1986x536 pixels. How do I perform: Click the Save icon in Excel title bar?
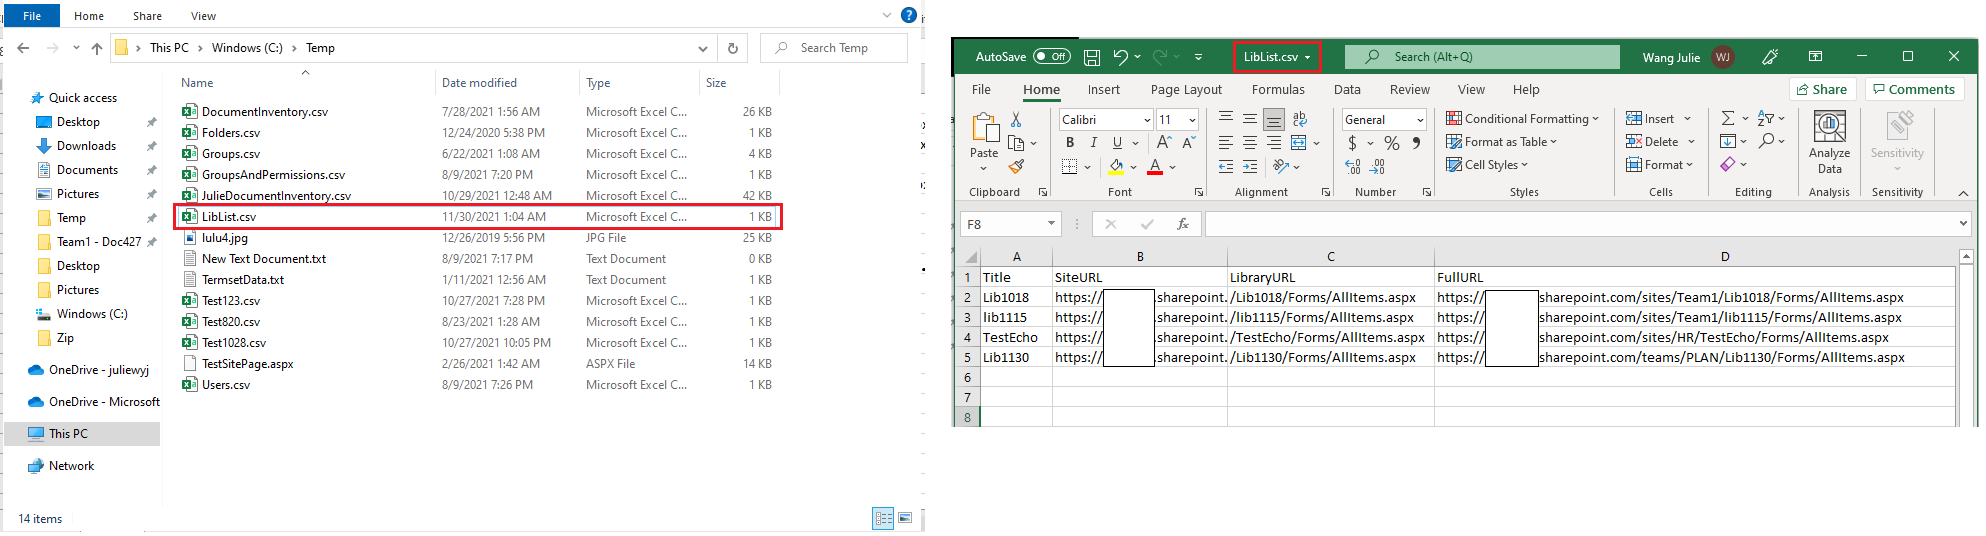[1092, 57]
